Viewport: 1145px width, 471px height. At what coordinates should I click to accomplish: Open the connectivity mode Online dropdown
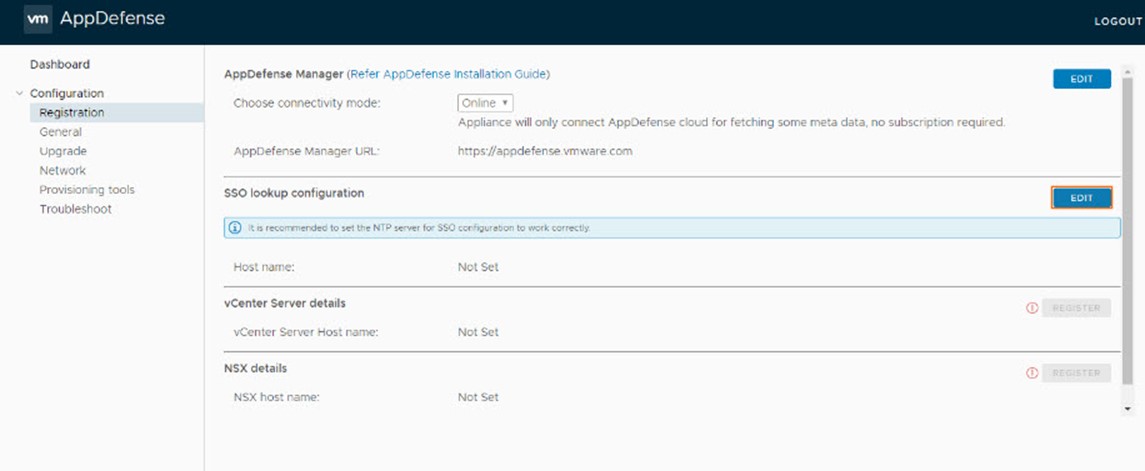pos(485,103)
